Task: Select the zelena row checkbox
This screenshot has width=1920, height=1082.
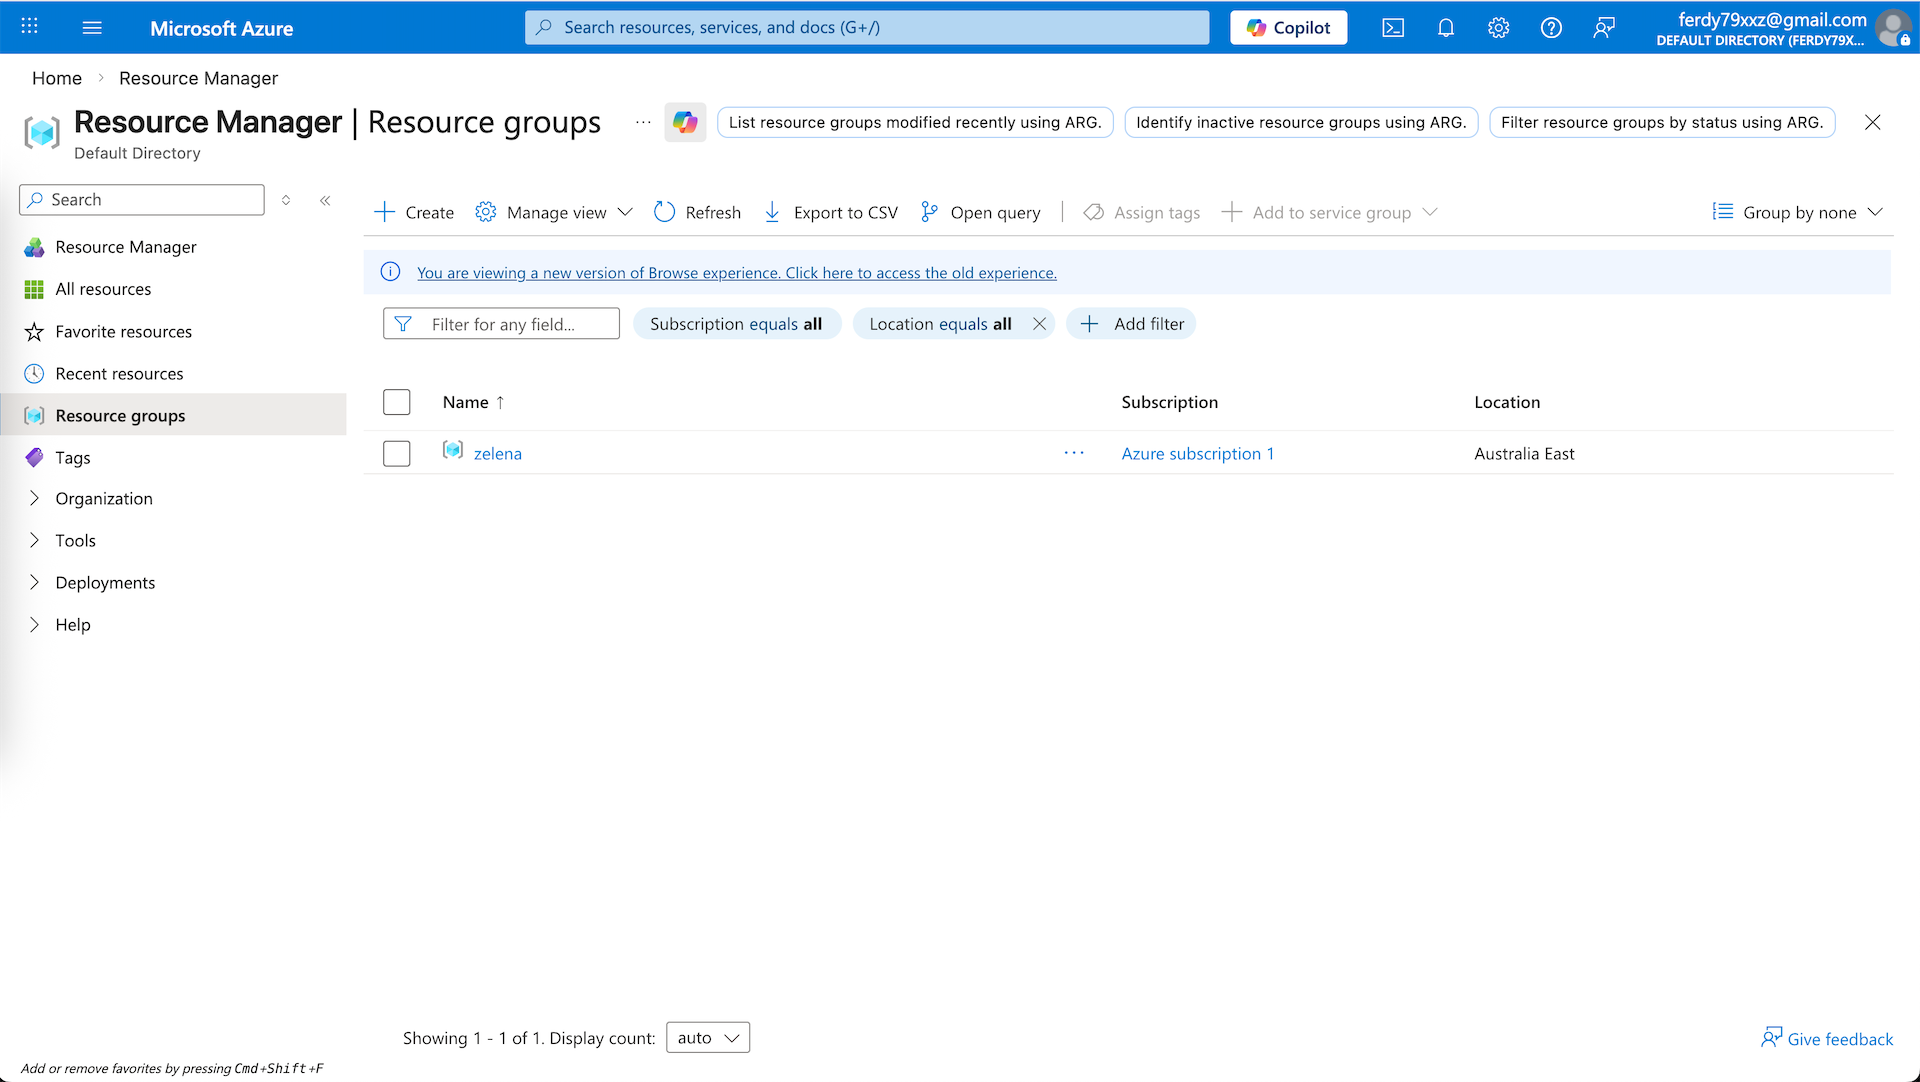Action: 397,453
